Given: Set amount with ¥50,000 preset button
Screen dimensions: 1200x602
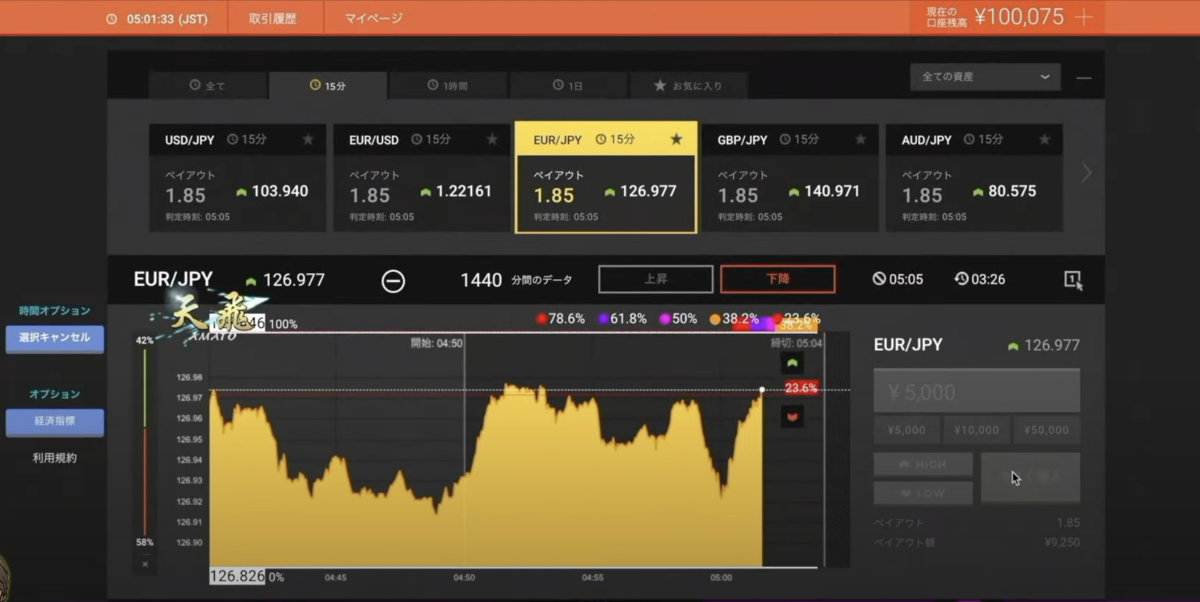Looking at the screenshot, I should 1047,430.
